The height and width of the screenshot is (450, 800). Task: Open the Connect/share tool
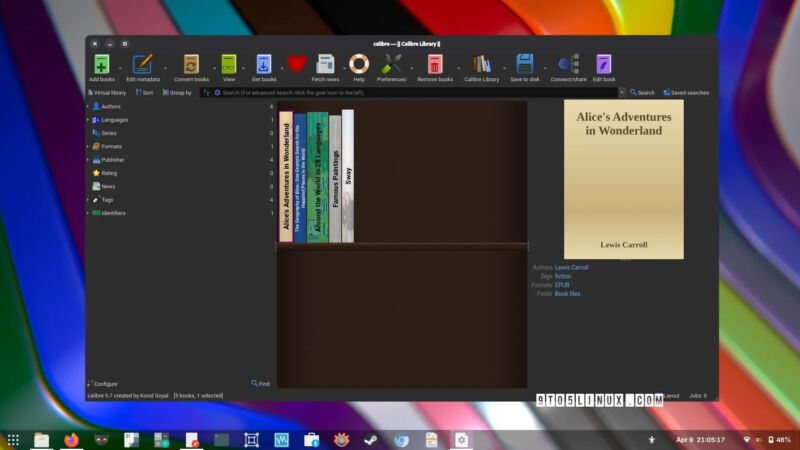[x=568, y=65]
